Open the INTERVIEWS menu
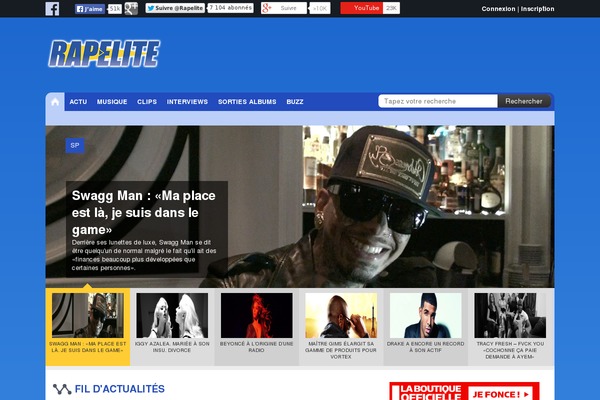The height and width of the screenshot is (400, 600). [x=187, y=102]
